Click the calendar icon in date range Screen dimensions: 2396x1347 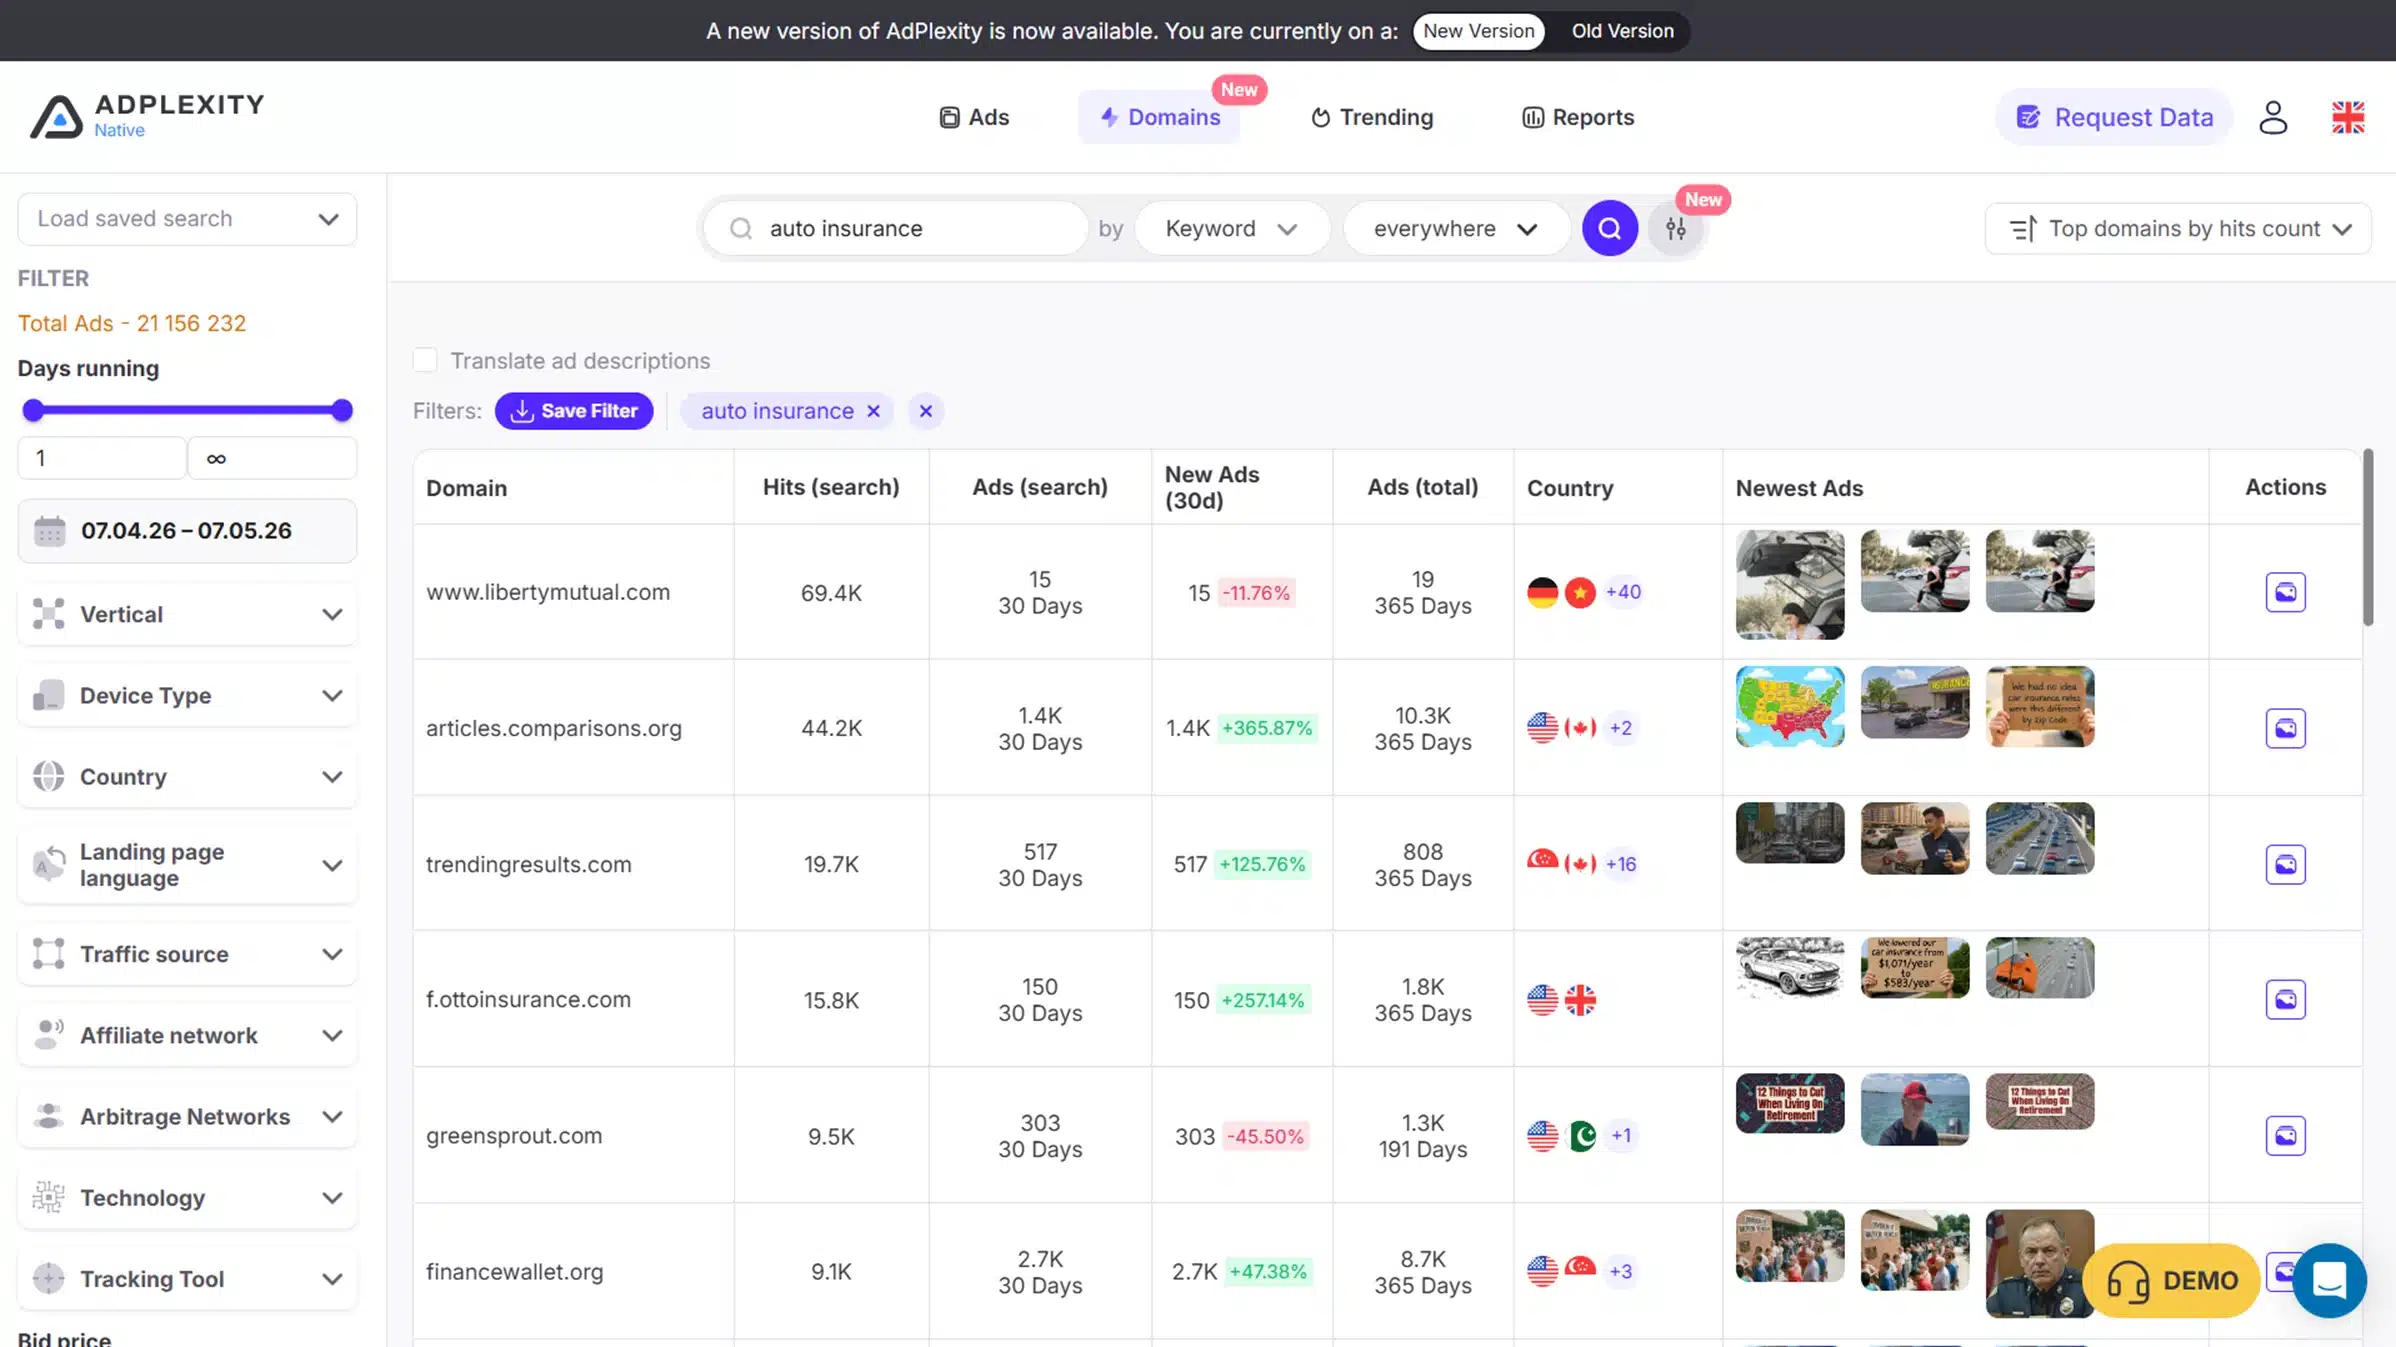[x=49, y=531]
